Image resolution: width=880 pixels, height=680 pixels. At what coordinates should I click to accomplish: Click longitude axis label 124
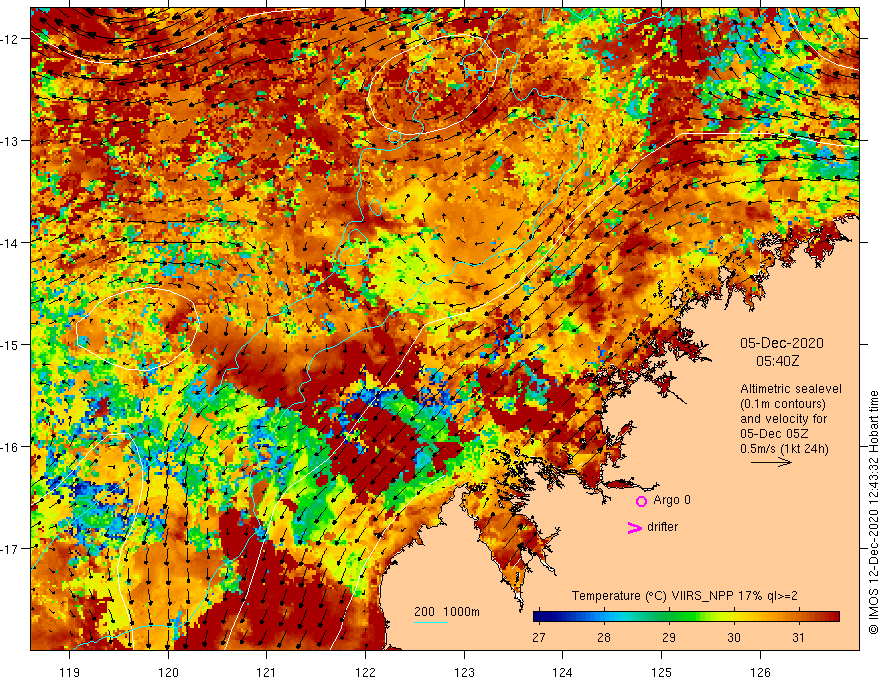[563, 672]
